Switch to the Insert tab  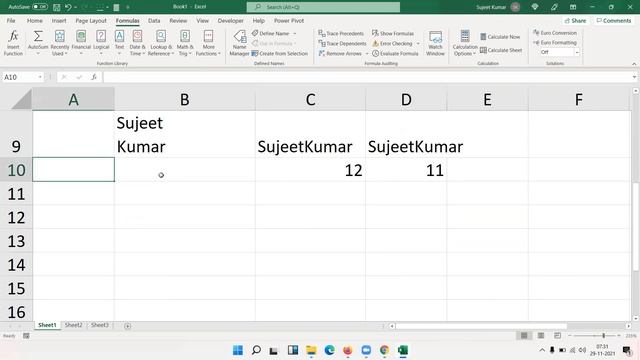59,20
